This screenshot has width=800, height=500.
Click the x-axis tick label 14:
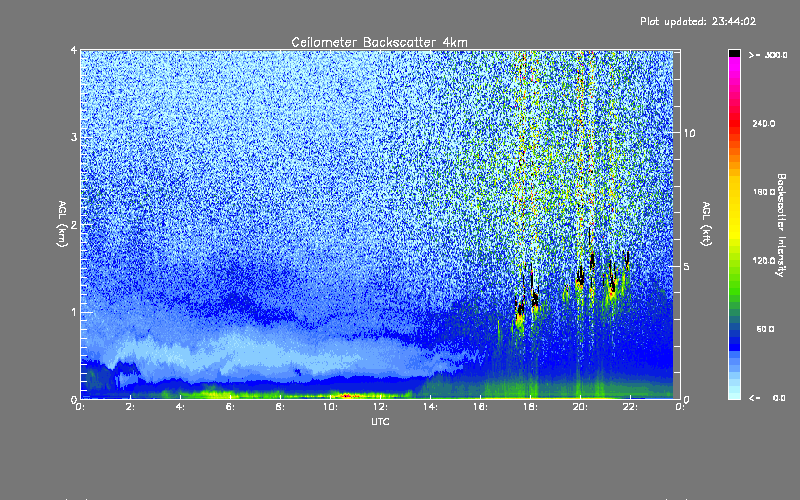pyautogui.click(x=430, y=407)
